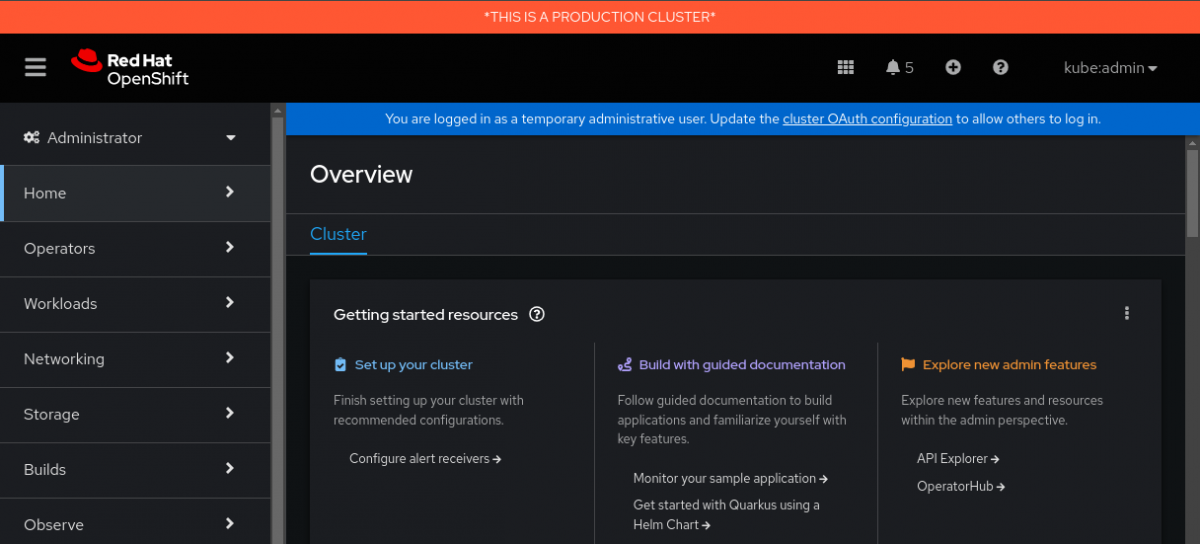Open the help question mark menu
The image size is (1200, 544).
pos(1000,67)
